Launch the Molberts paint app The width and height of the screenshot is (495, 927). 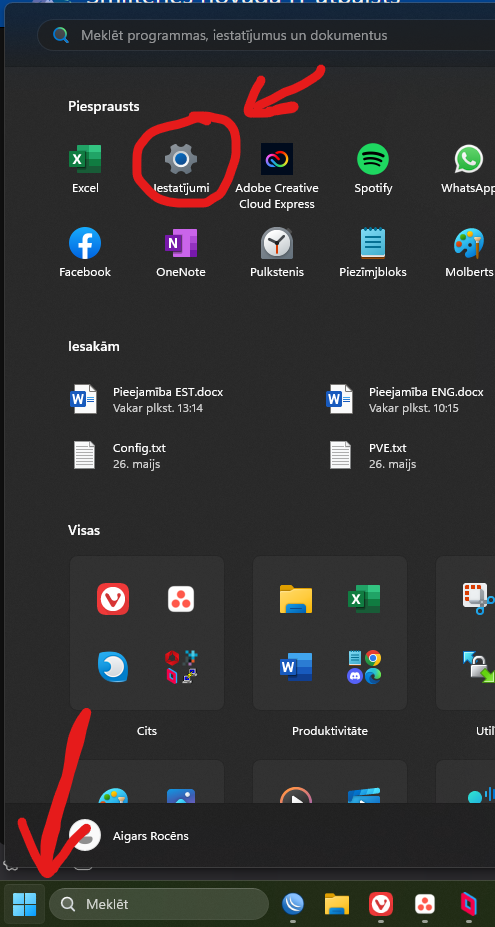click(x=469, y=254)
